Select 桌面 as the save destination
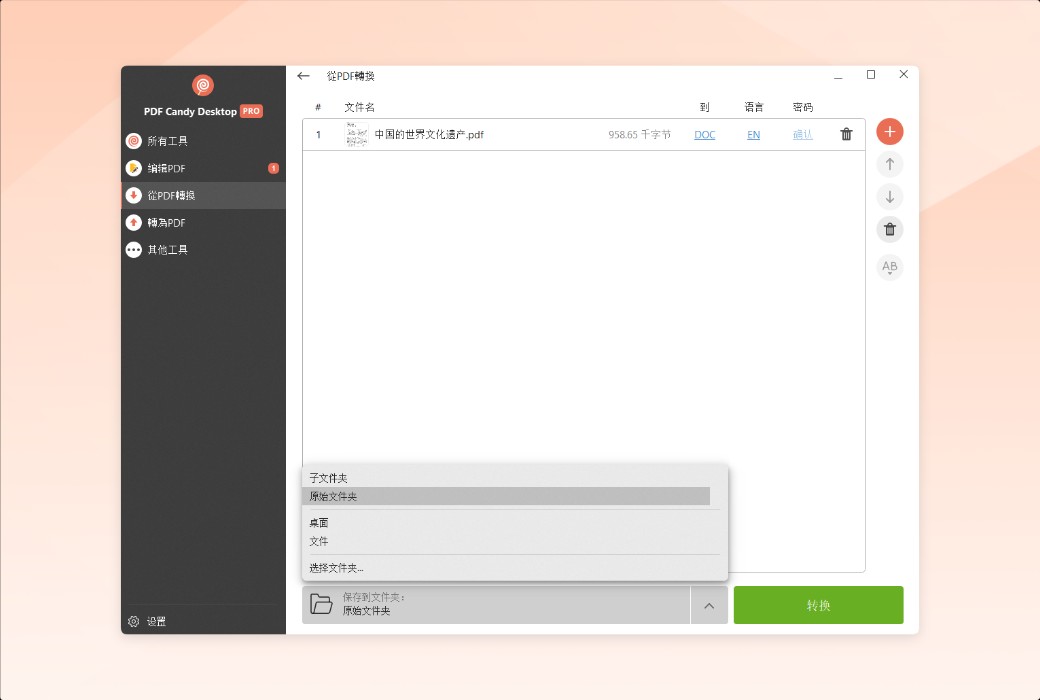This screenshot has width=1040, height=700. 319,522
